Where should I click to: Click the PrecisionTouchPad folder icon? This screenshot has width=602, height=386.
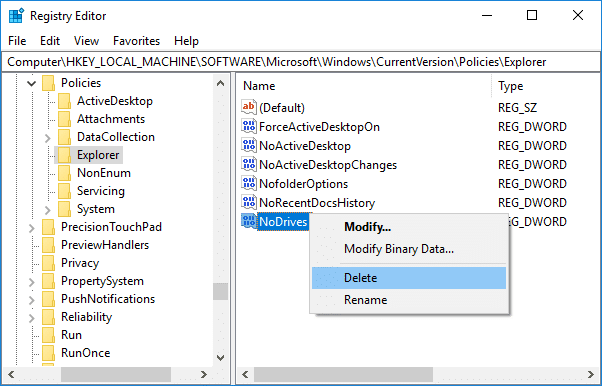click(48, 227)
